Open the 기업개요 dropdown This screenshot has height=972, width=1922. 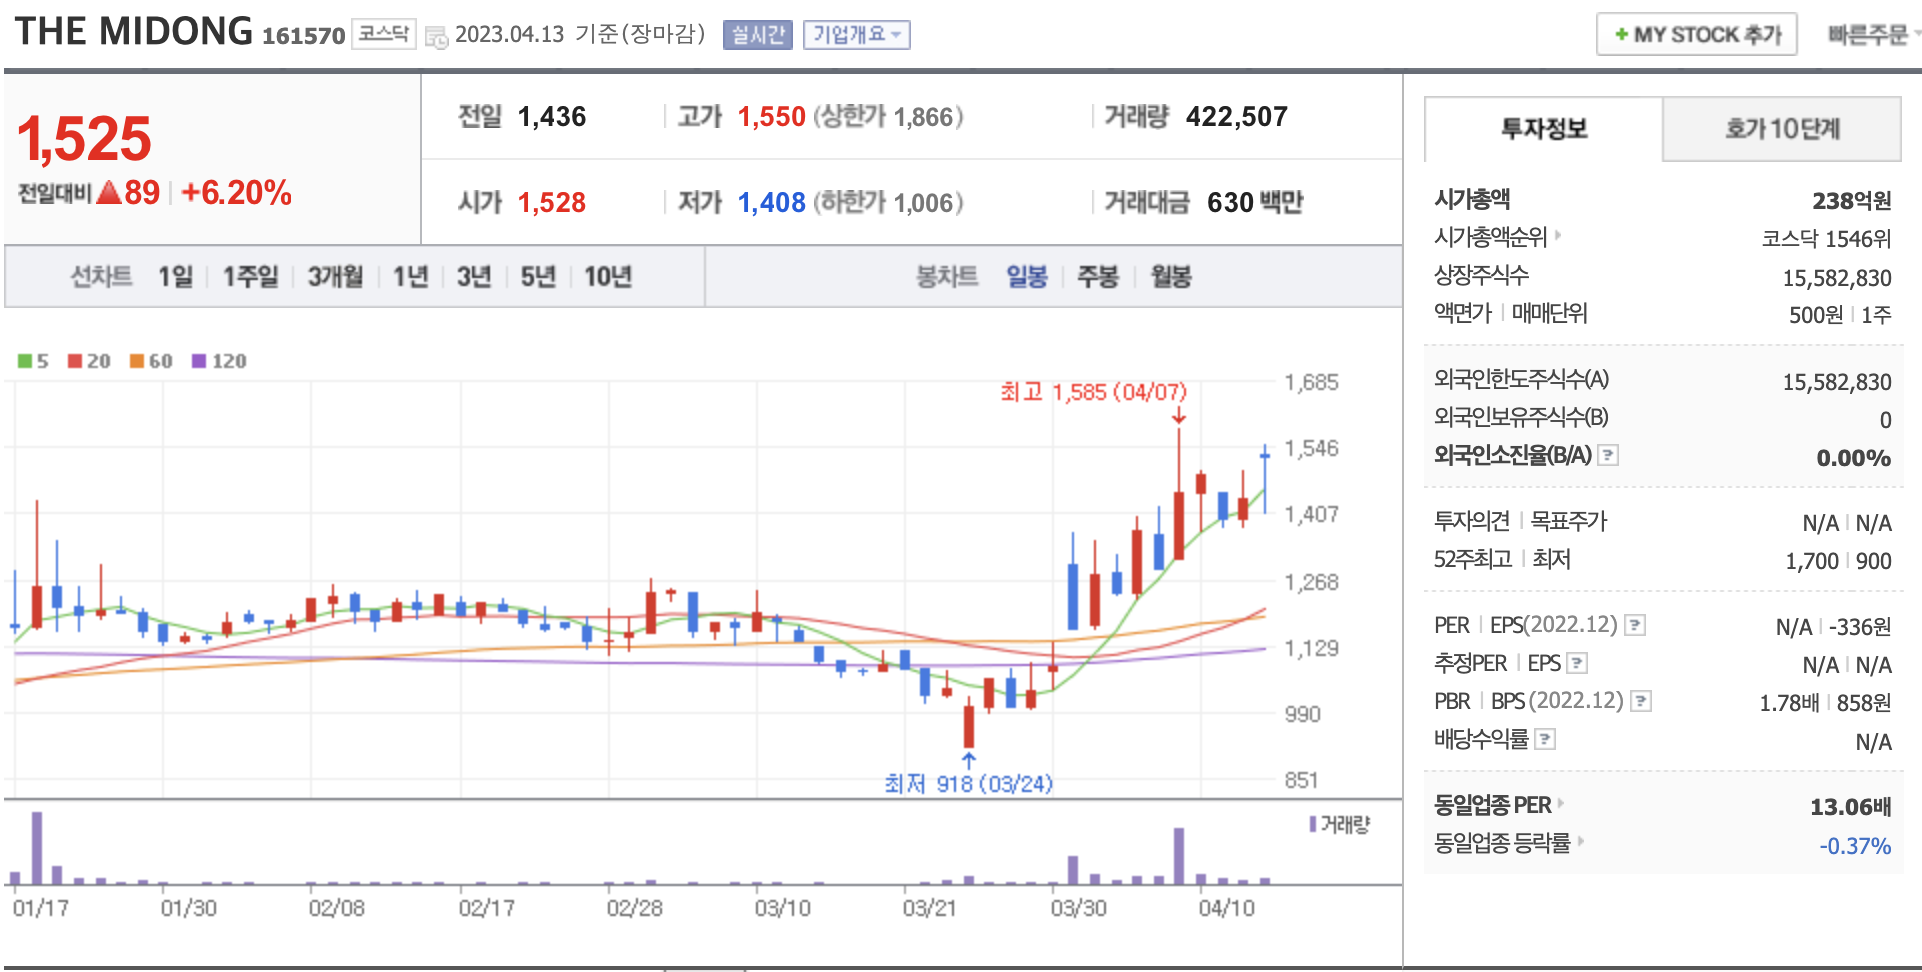[x=856, y=35]
